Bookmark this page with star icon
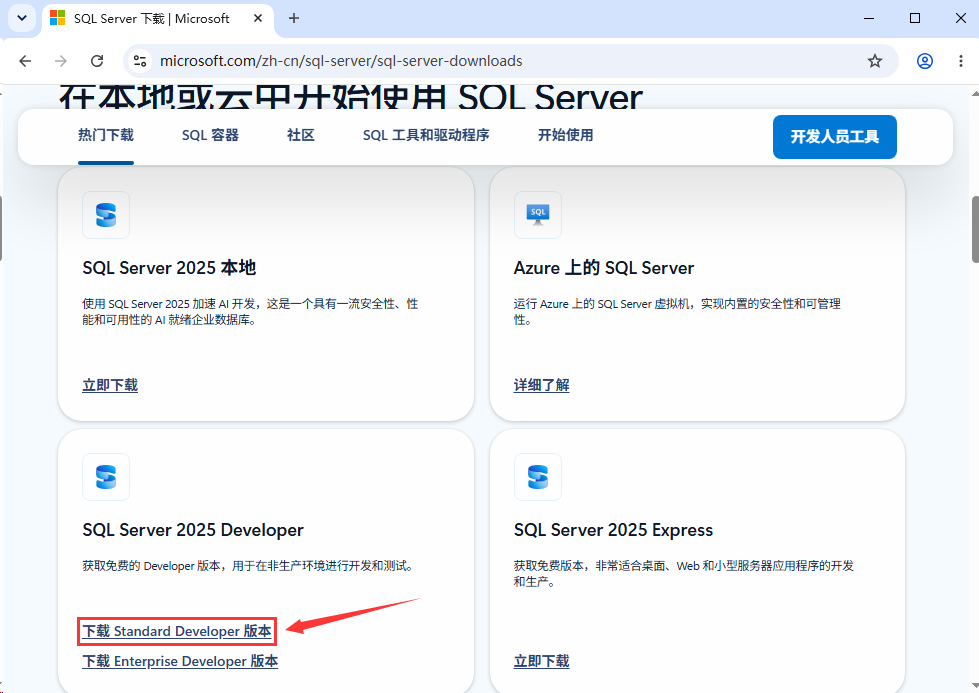979x693 pixels. click(875, 61)
